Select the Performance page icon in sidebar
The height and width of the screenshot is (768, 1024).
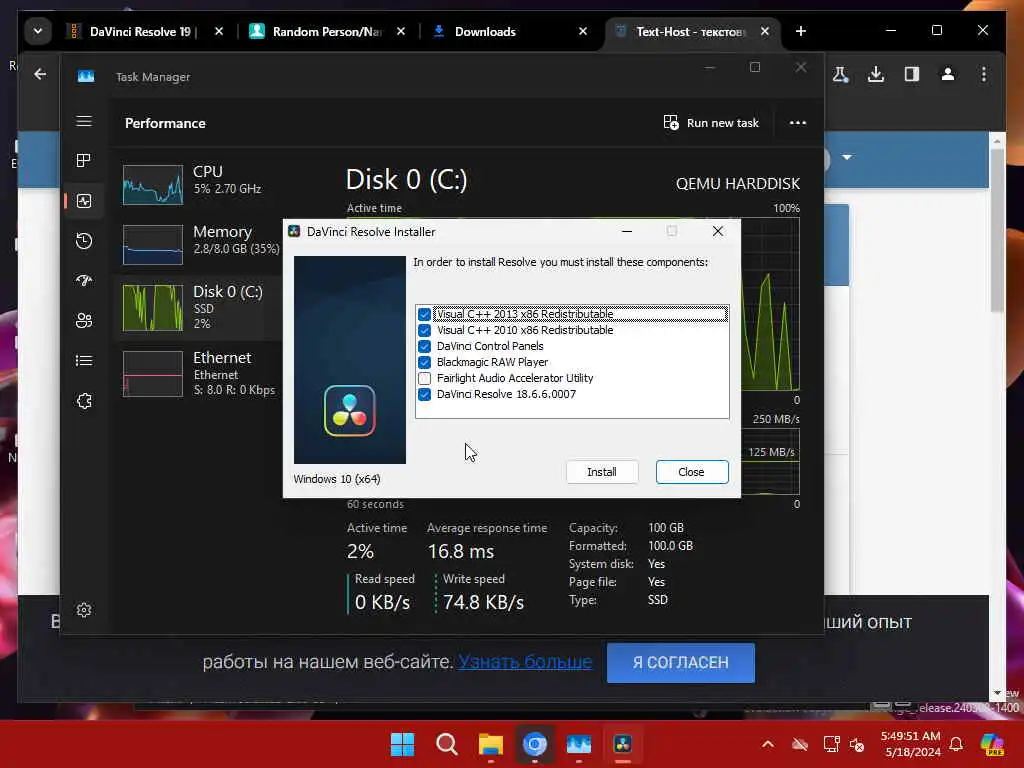click(x=84, y=201)
